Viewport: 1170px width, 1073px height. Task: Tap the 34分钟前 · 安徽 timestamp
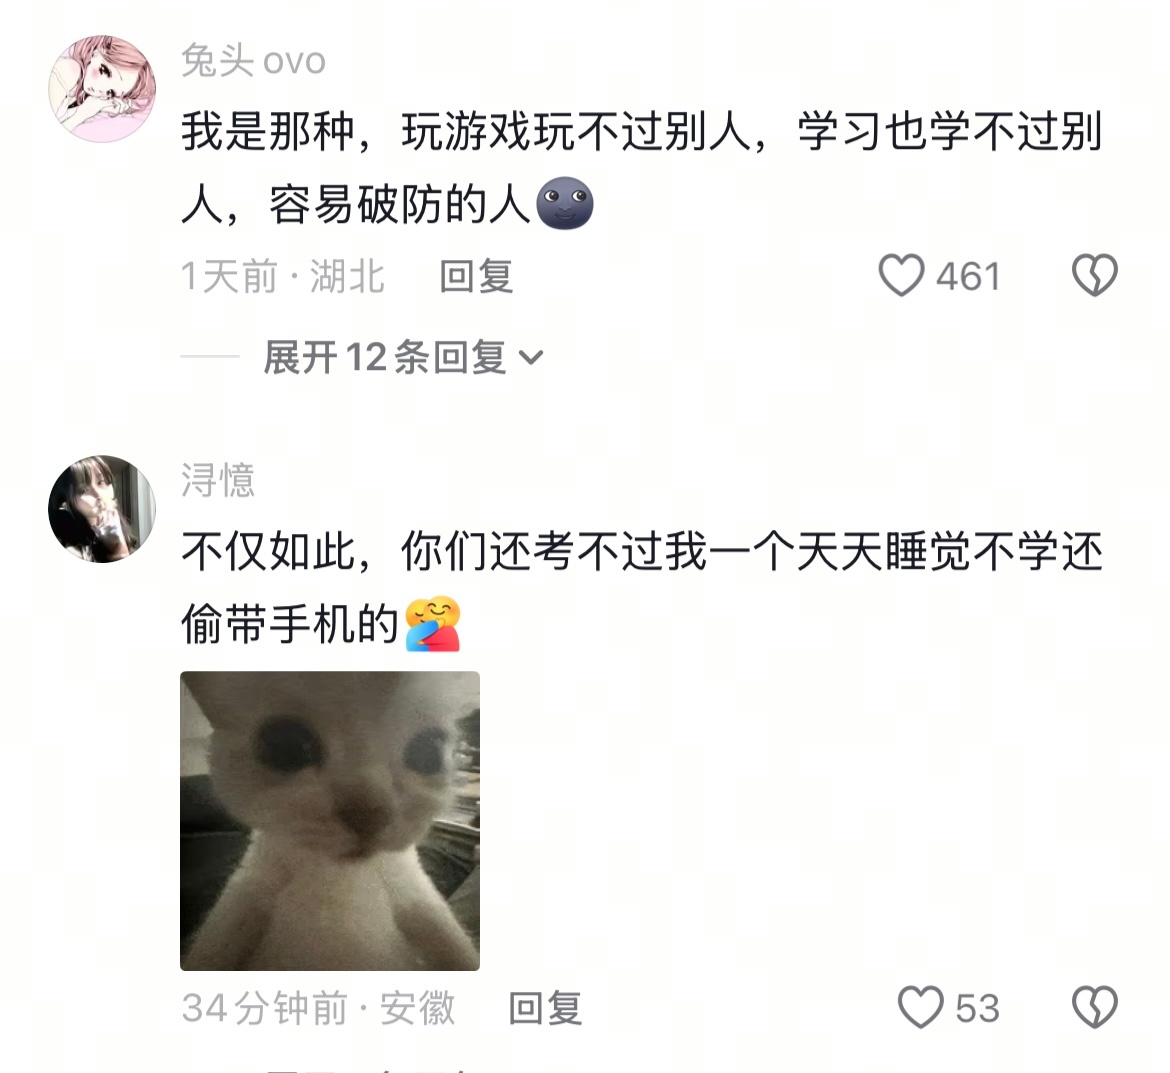click(319, 1008)
